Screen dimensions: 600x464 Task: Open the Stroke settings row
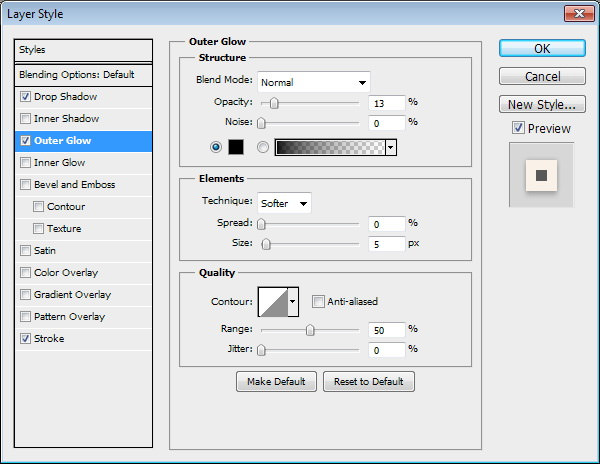tap(83, 339)
